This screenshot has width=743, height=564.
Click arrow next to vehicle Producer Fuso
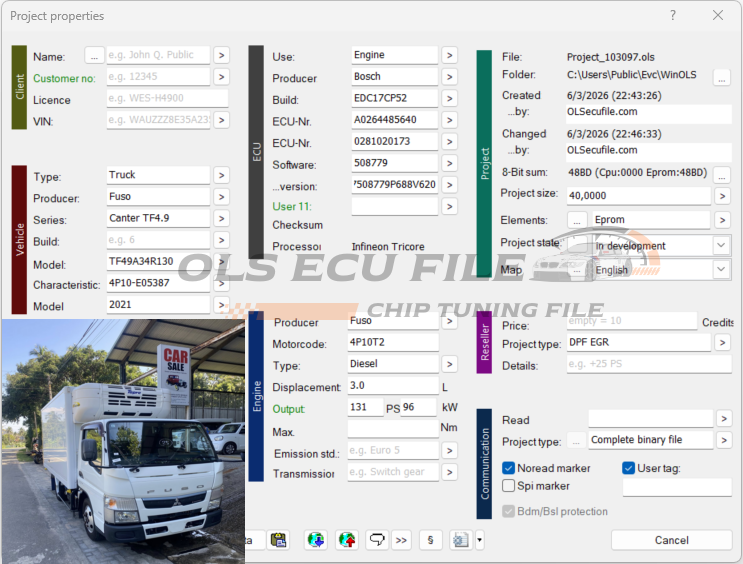pyautogui.click(x=221, y=197)
